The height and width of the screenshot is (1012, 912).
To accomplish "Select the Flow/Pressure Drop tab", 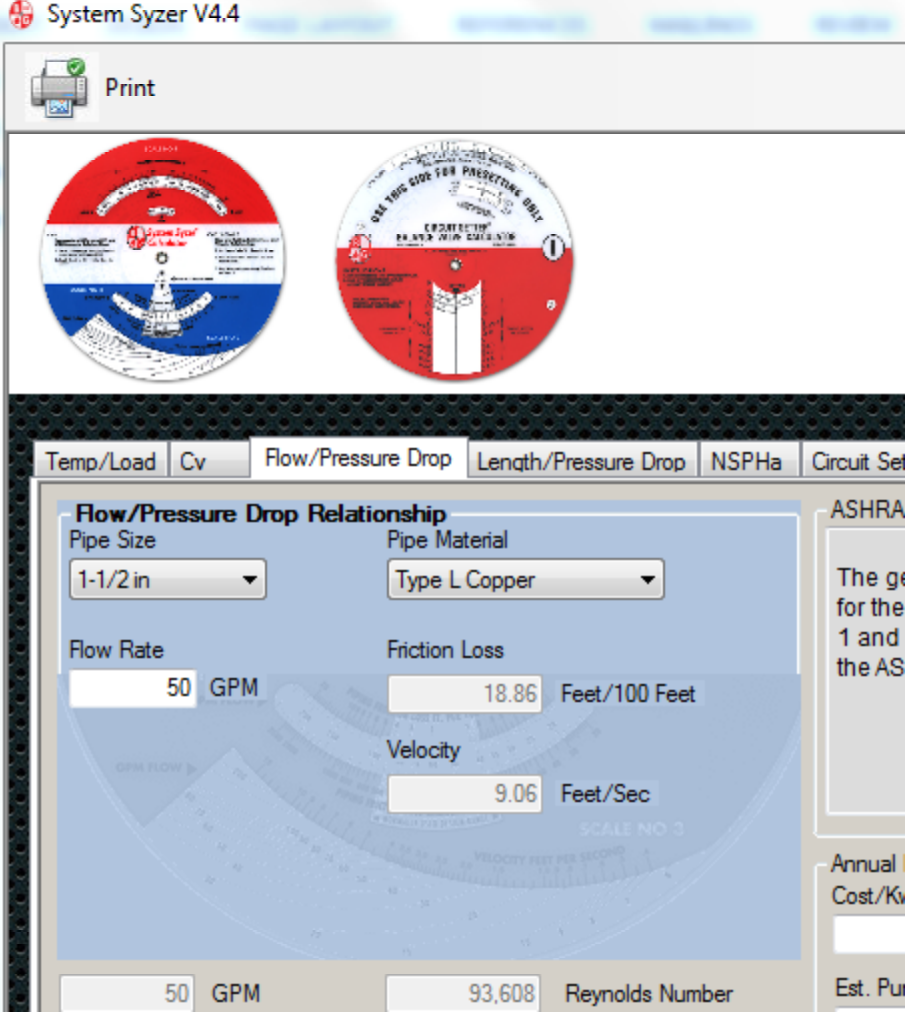I will (x=358, y=459).
